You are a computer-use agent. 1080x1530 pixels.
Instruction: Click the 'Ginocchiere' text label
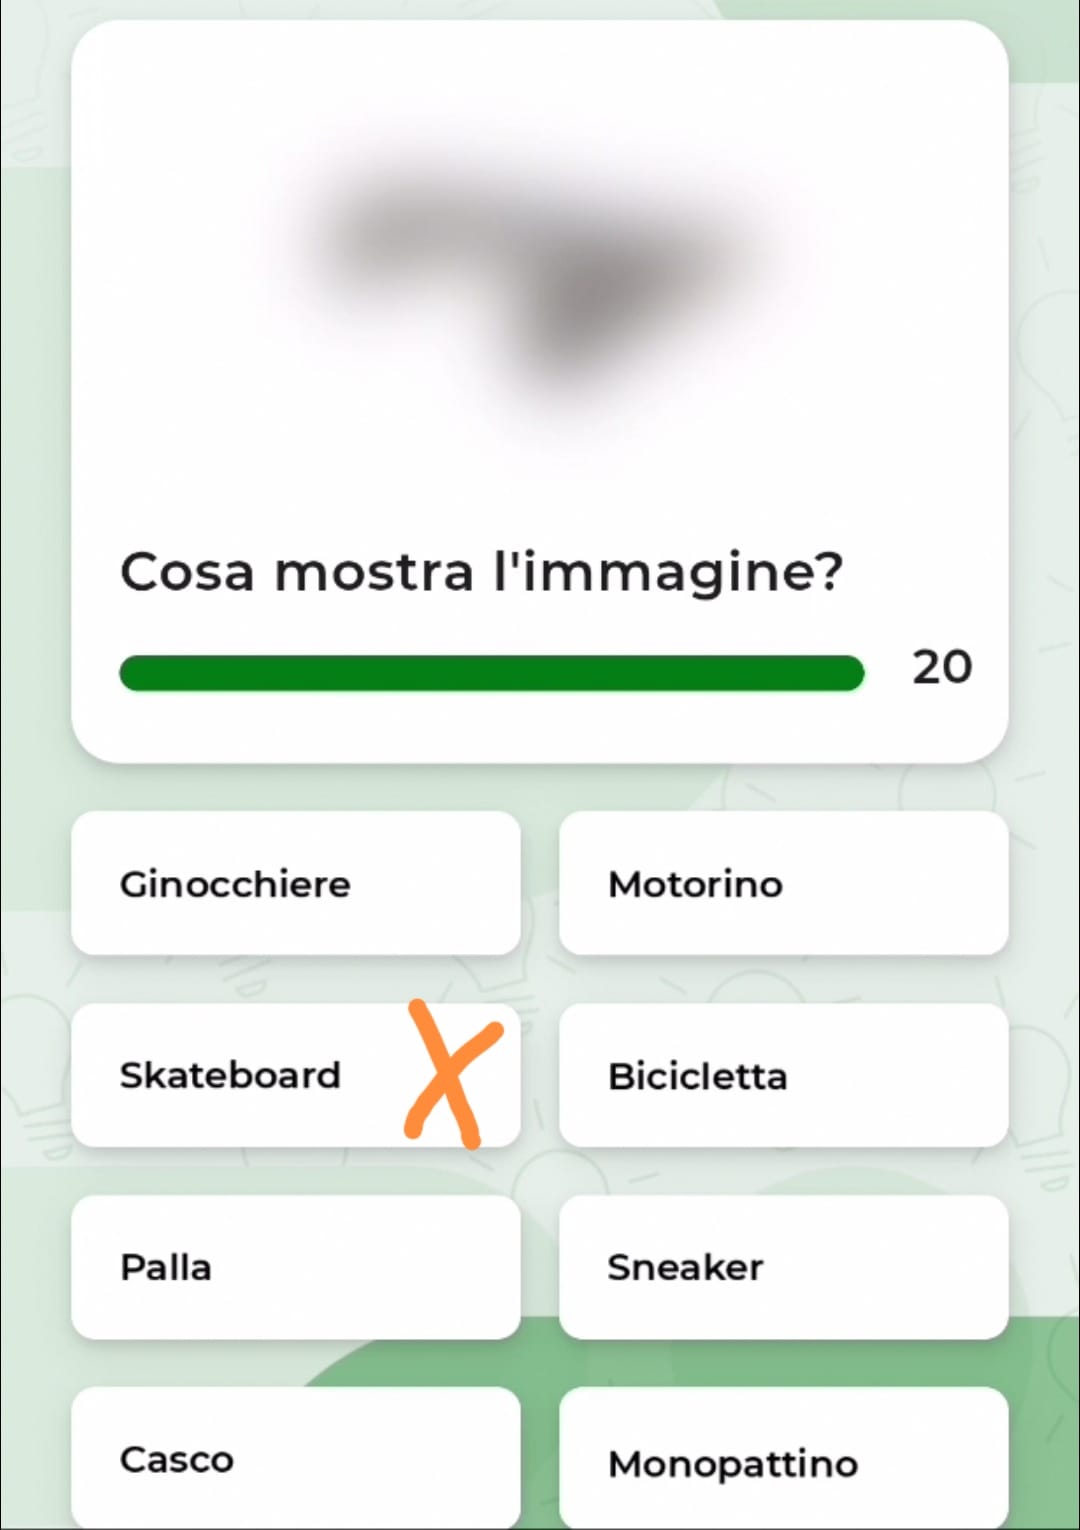click(235, 884)
